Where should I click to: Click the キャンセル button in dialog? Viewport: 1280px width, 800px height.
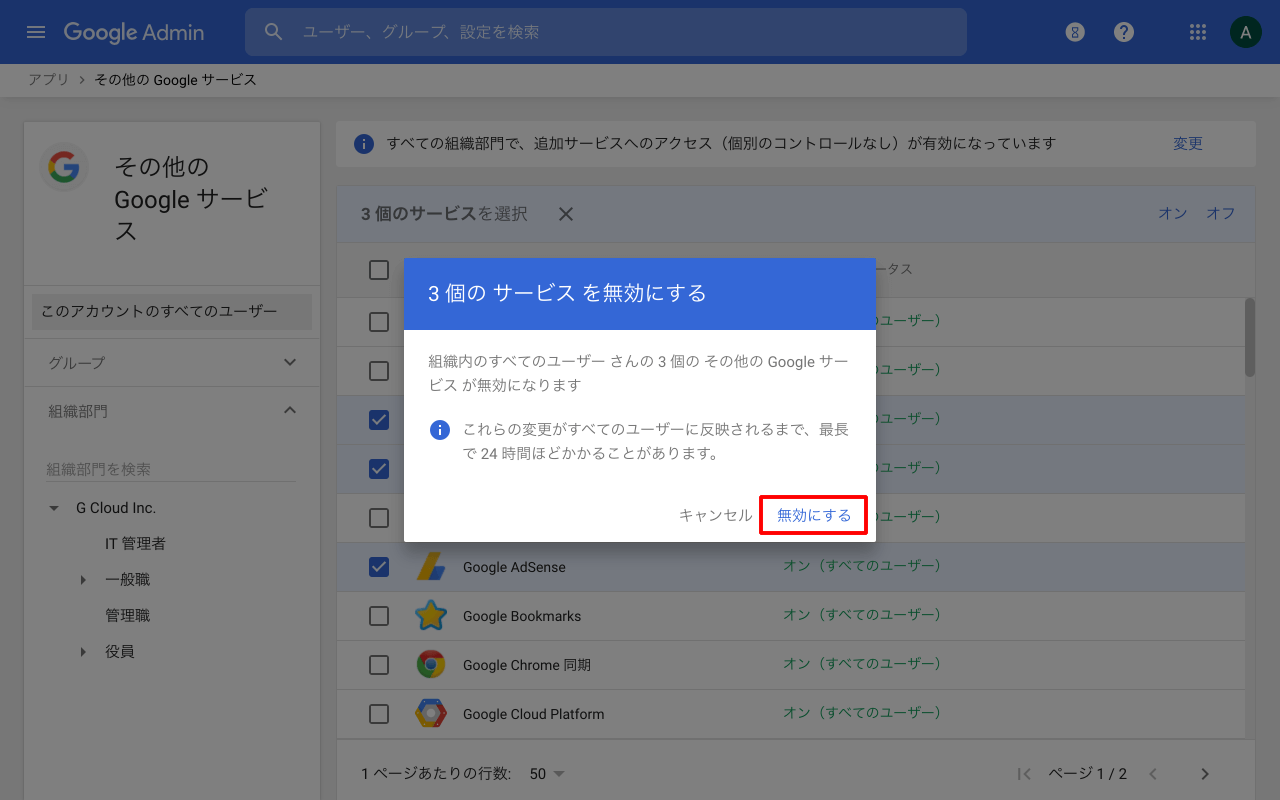(715, 515)
